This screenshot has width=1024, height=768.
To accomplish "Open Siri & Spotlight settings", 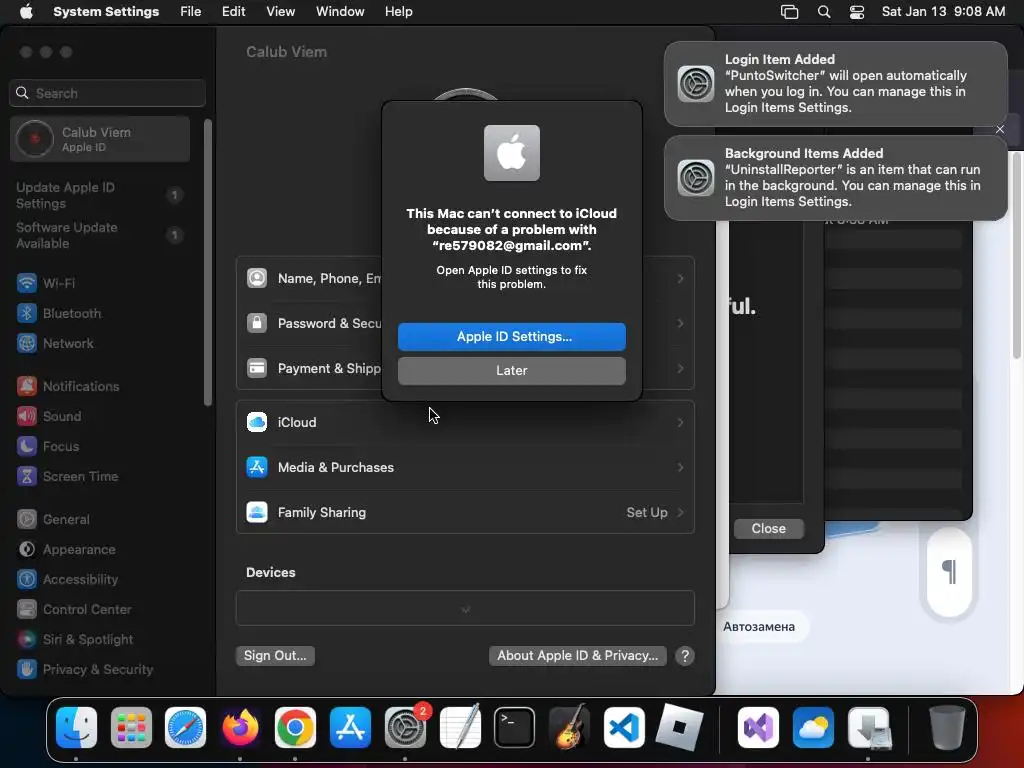I will click(x=74, y=639).
